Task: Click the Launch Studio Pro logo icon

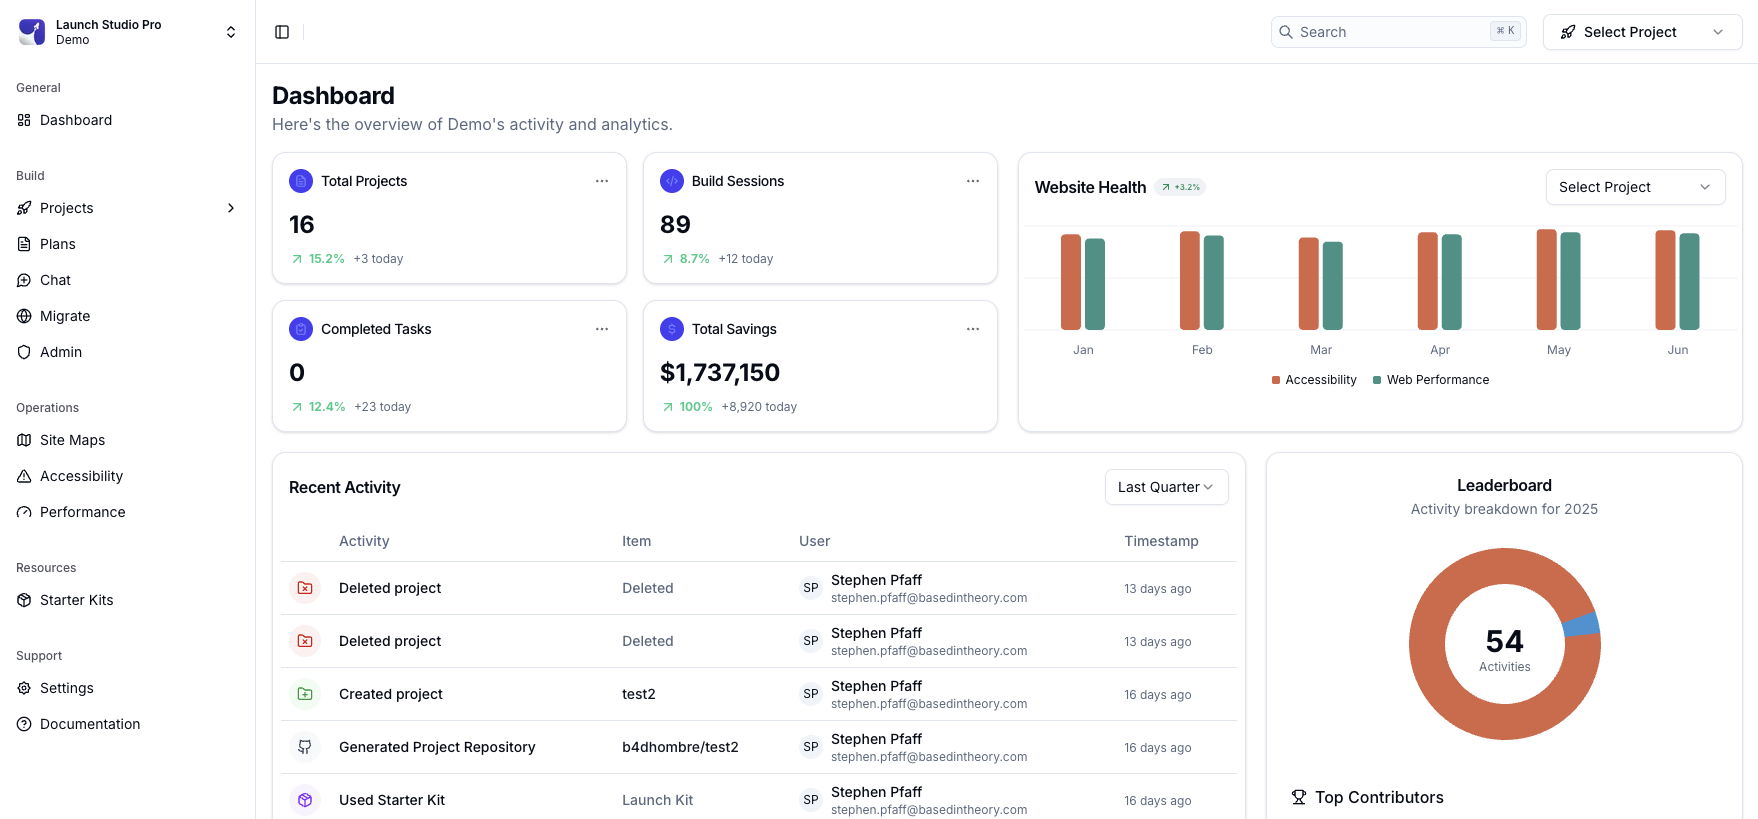Action: 32,32
